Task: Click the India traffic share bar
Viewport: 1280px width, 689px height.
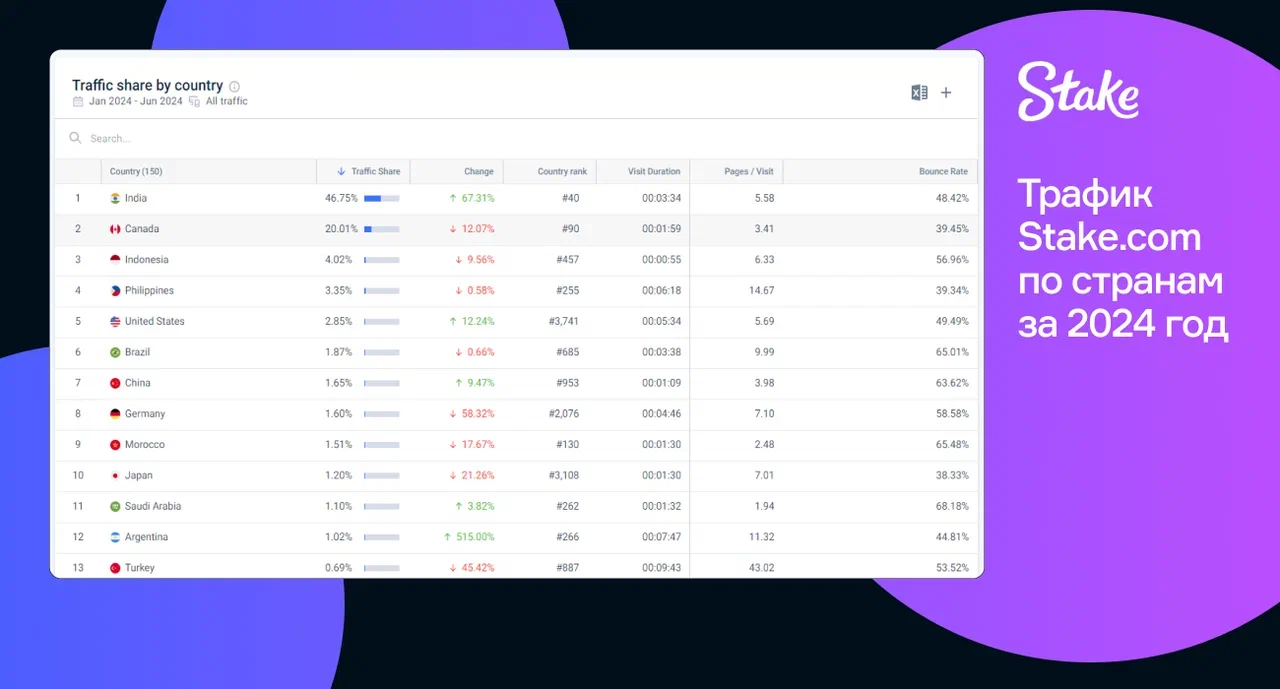Action: pyautogui.click(x=381, y=199)
